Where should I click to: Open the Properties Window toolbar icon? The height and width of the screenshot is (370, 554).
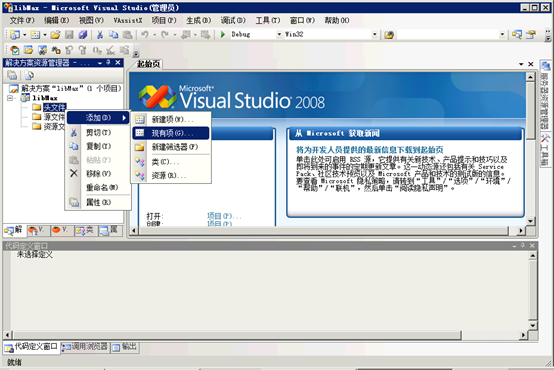click(531, 34)
